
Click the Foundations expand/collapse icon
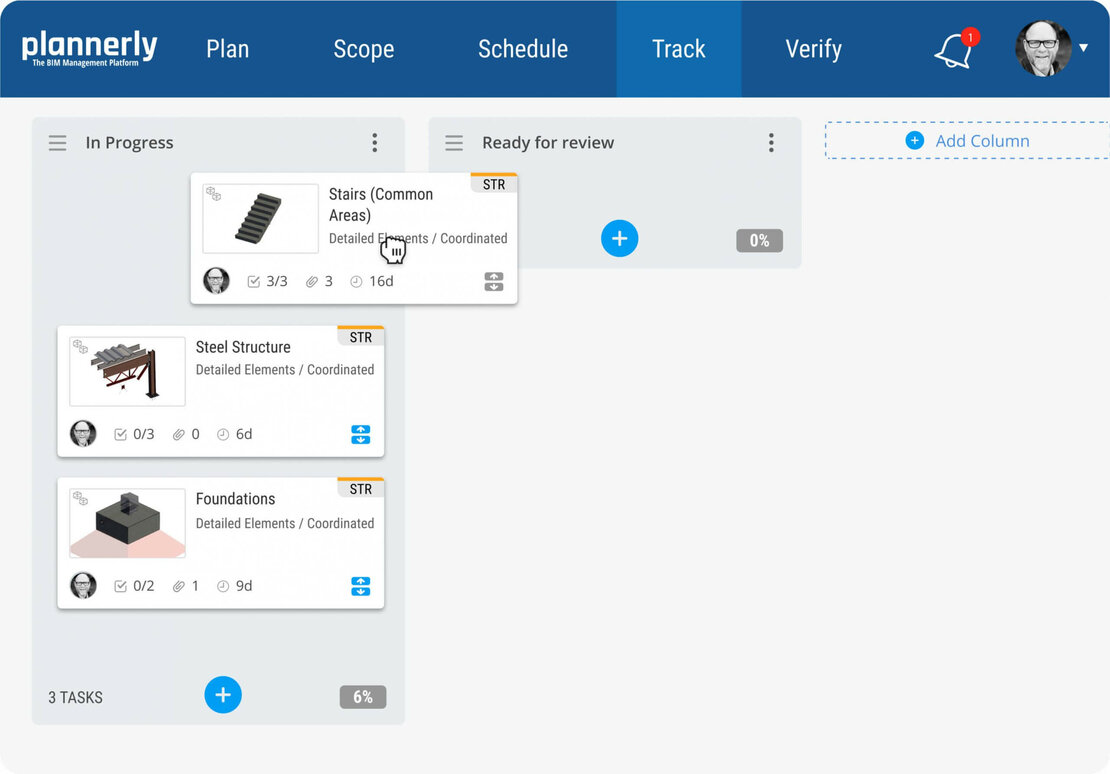[x=361, y=586]
